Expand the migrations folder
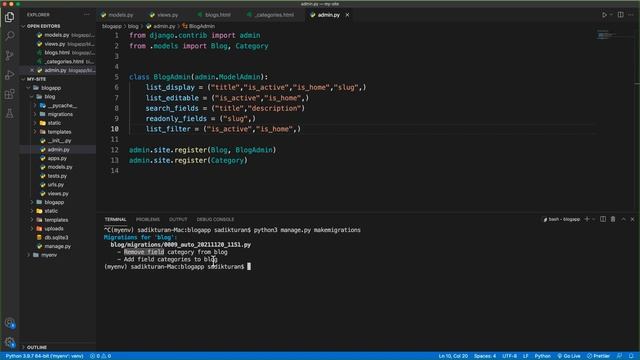The width and height of the screenshot is (640, 360). (x=35, y=114)
